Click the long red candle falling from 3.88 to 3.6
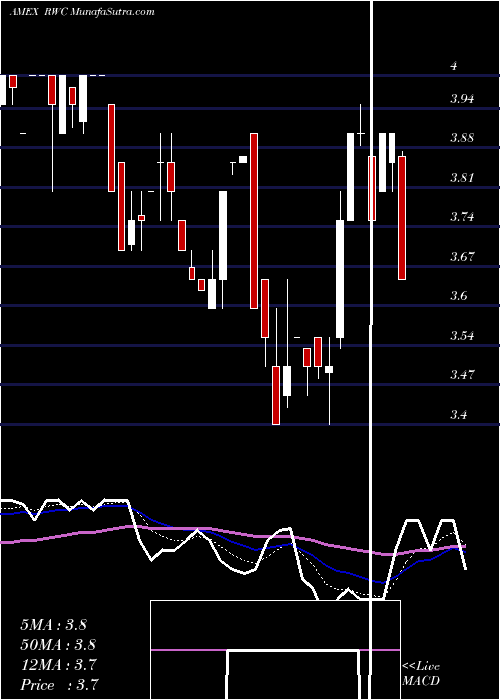The image size is (500, 700). coord(254,221)
